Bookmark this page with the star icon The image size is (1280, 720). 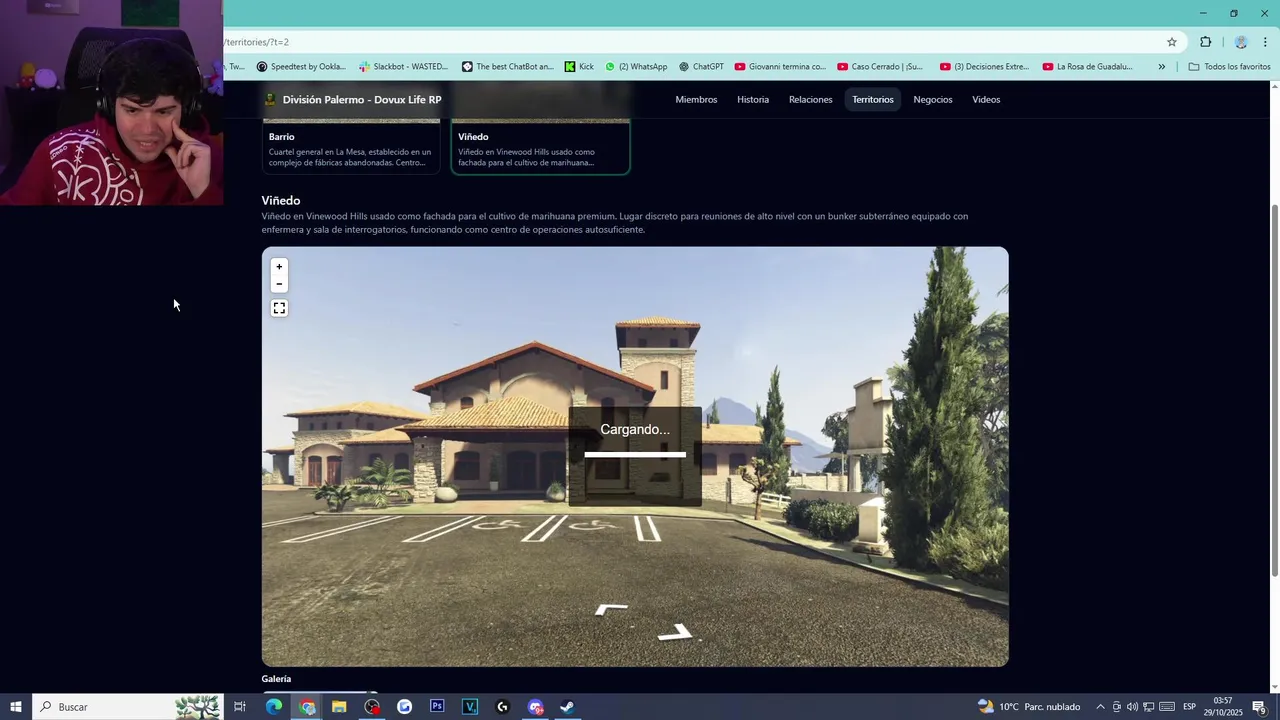pyautogui.click(x=1172, y=42)
